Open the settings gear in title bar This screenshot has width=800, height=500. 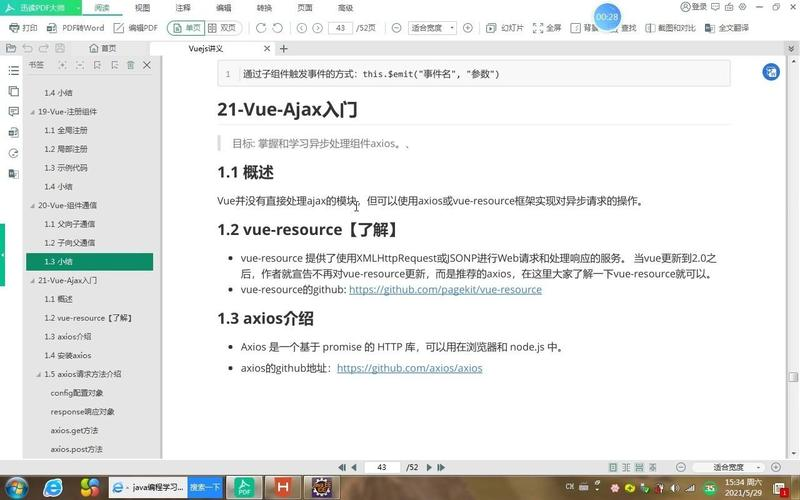coord(742,7)
